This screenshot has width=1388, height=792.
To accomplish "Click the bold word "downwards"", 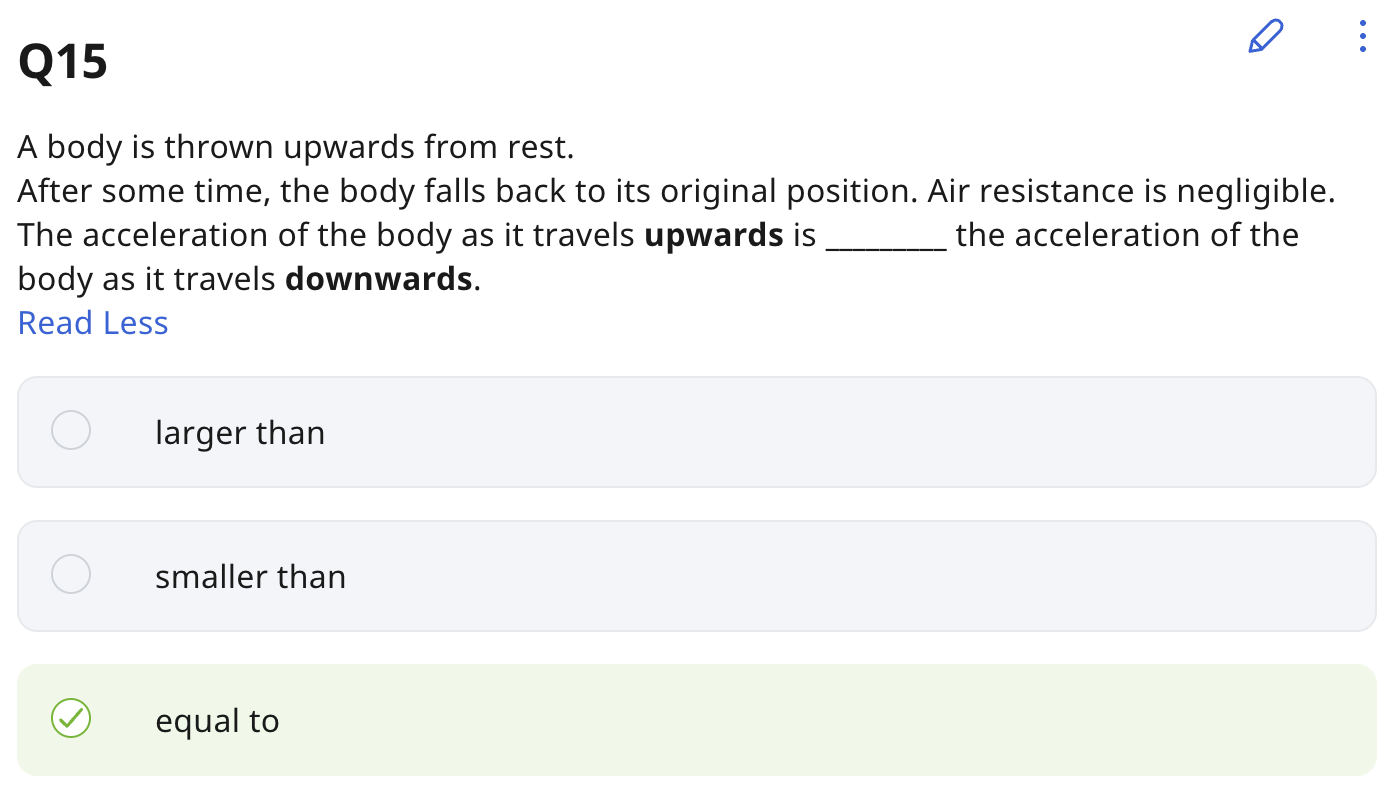I will tap(378, 279).
